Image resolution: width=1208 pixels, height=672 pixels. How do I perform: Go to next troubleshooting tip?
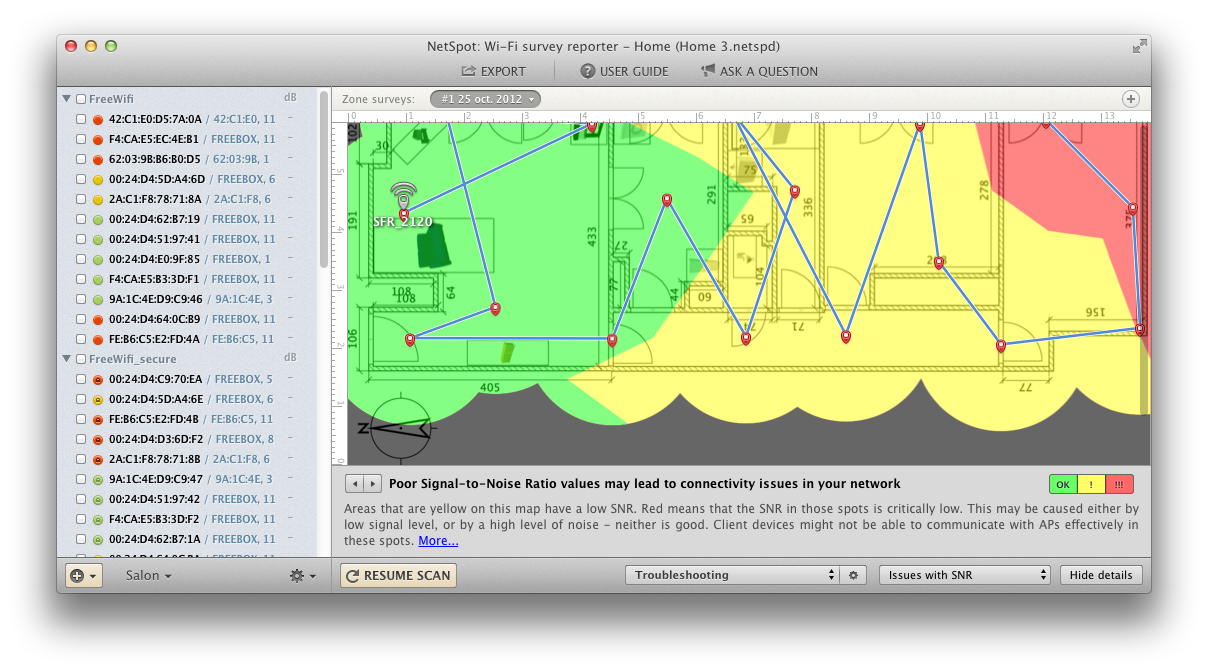372,484
